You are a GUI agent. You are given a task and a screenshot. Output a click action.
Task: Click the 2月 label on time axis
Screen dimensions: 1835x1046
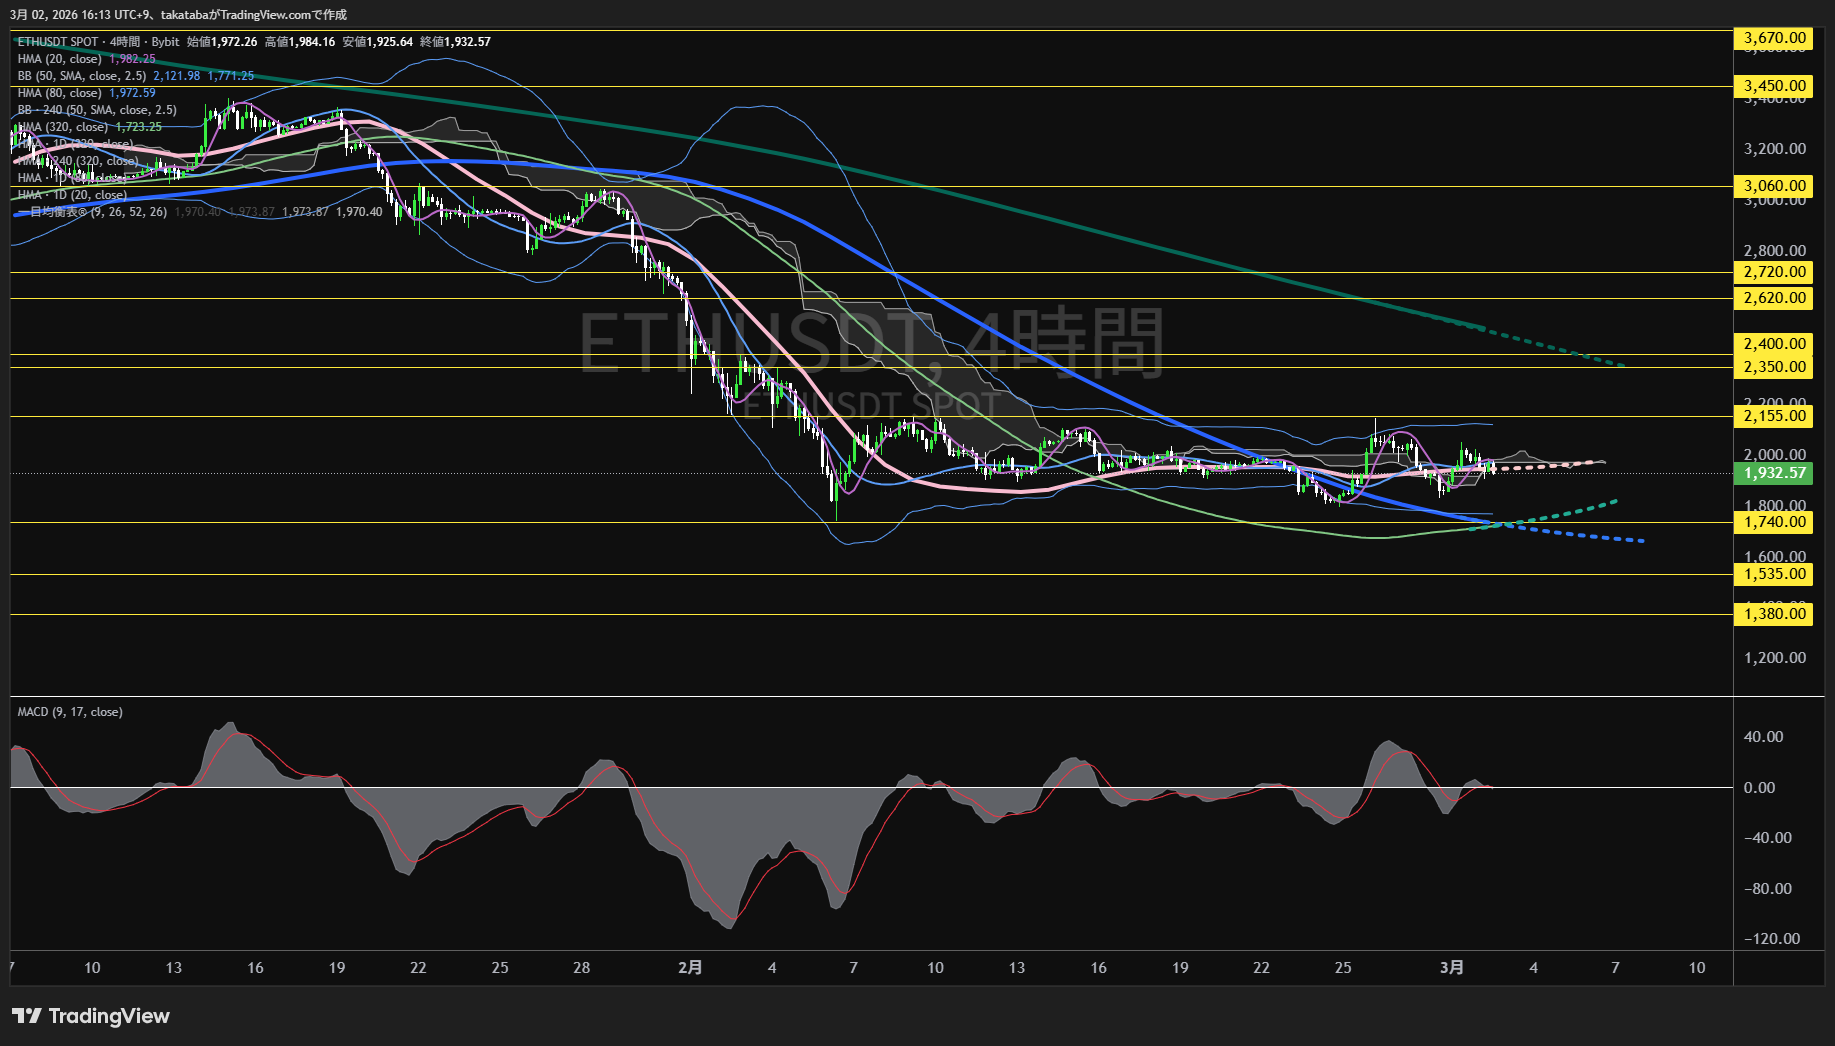click(690, 967)
